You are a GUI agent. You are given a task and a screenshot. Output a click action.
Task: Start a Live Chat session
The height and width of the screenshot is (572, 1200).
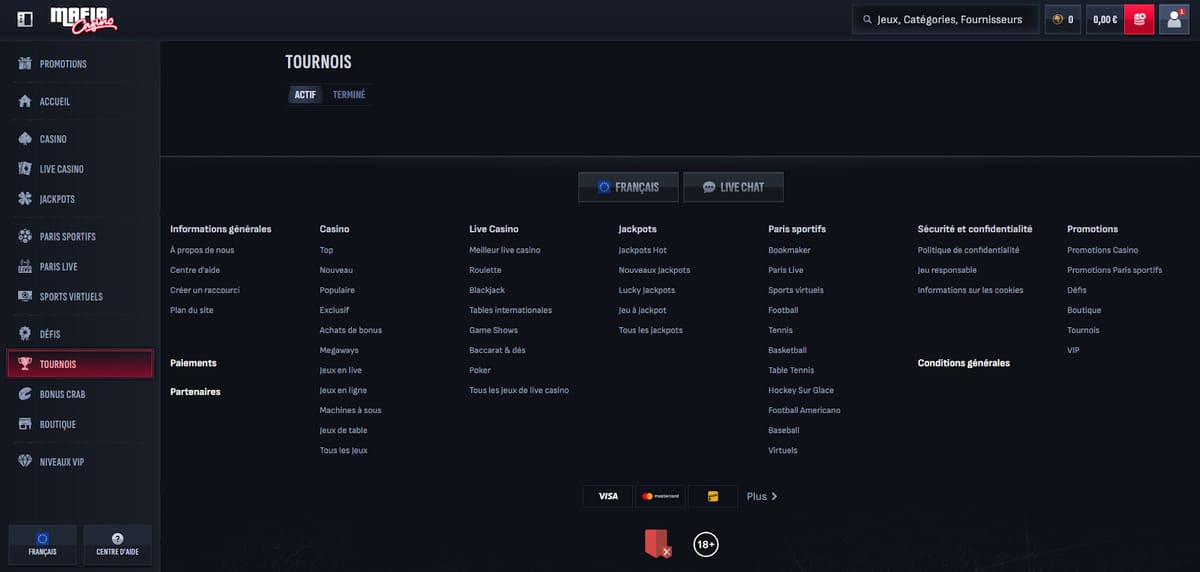click(733, 187)
